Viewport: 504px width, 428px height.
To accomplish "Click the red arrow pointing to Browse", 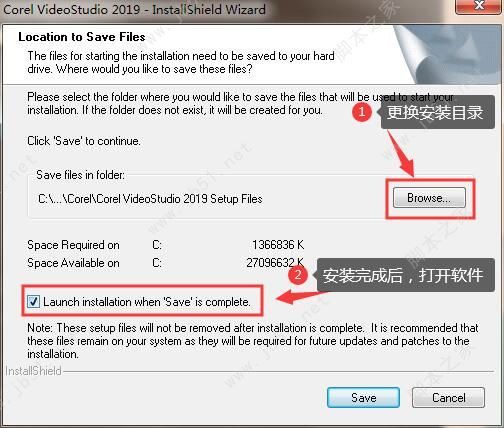I will coord(402,154).
